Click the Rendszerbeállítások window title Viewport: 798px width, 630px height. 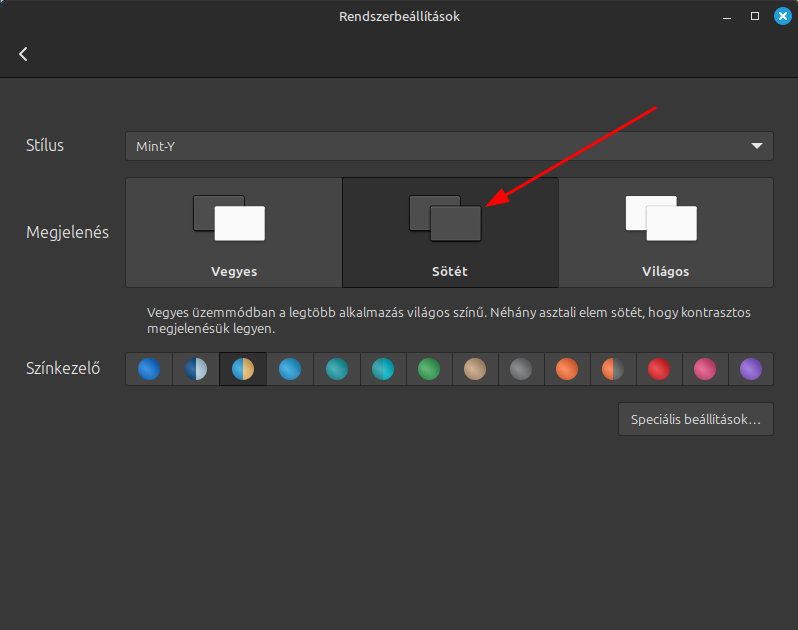[x=400, y=16]
